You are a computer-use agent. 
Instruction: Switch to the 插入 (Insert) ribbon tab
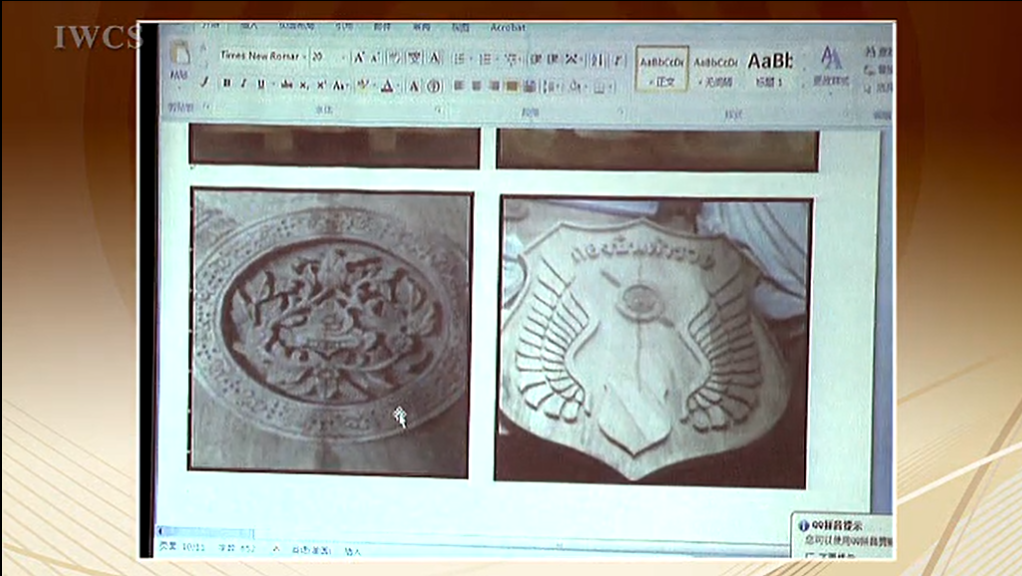click(x=249, y=25)
